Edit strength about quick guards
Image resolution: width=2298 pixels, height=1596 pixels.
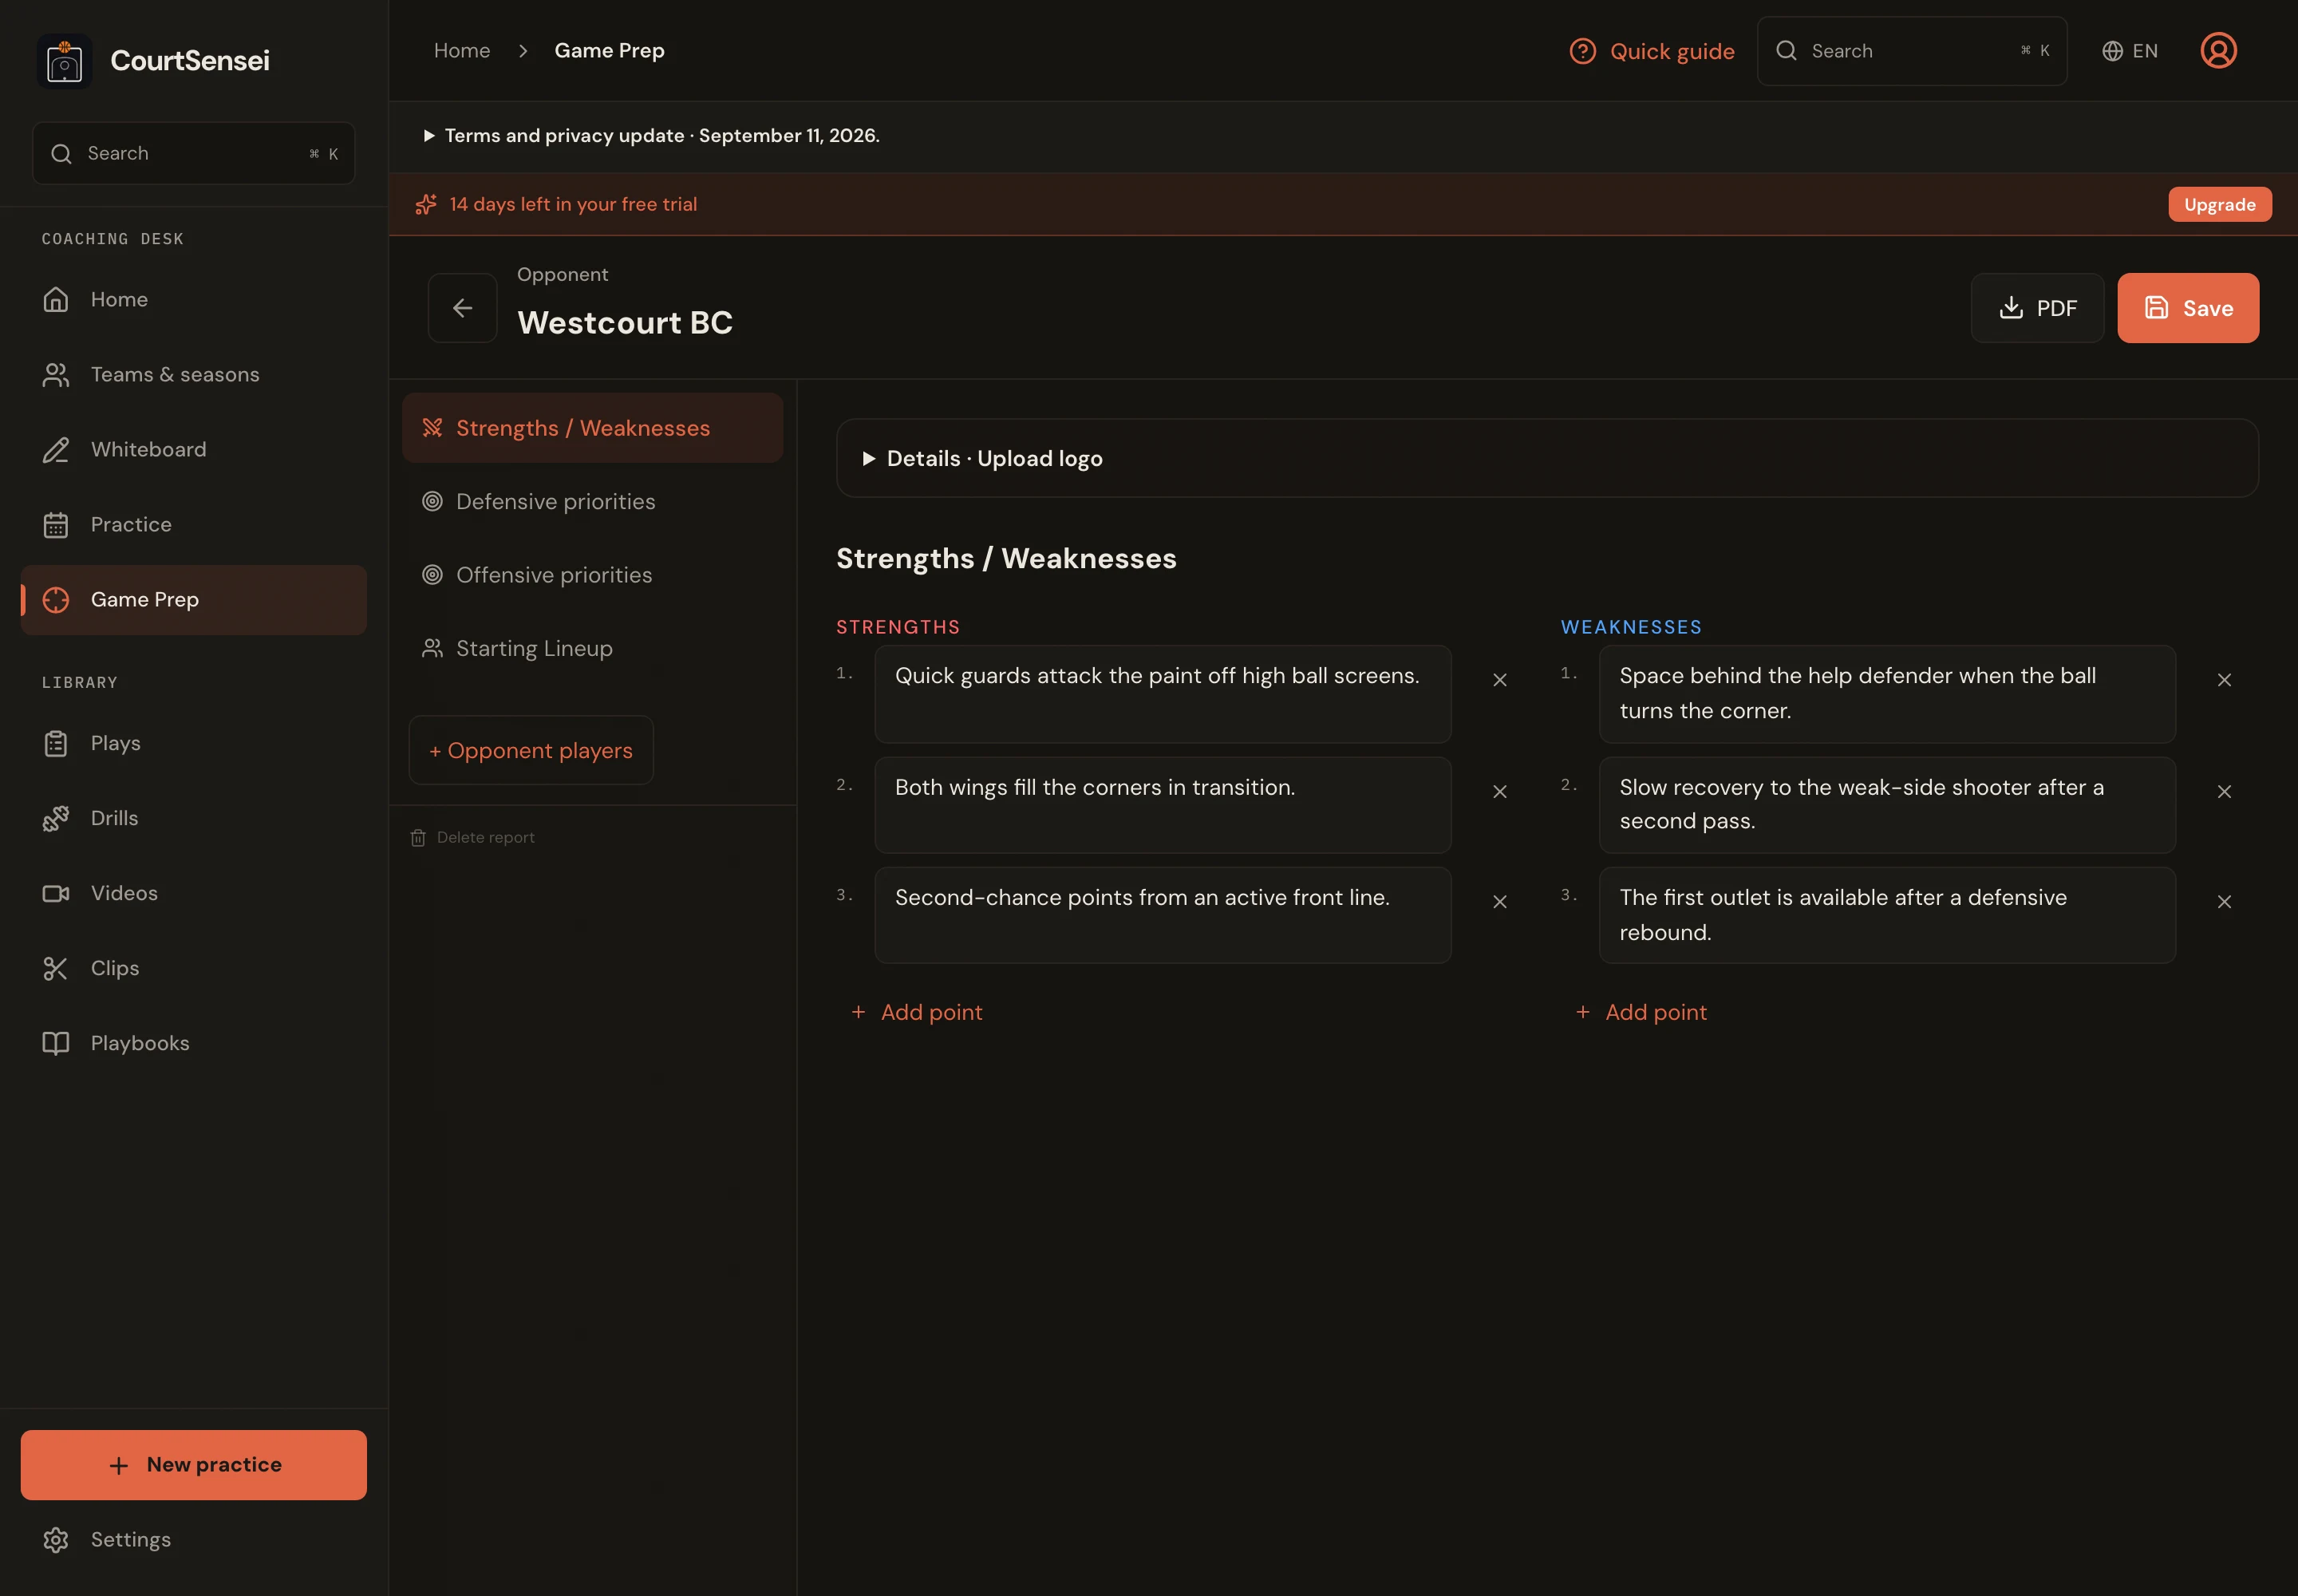pos(1162,694)
